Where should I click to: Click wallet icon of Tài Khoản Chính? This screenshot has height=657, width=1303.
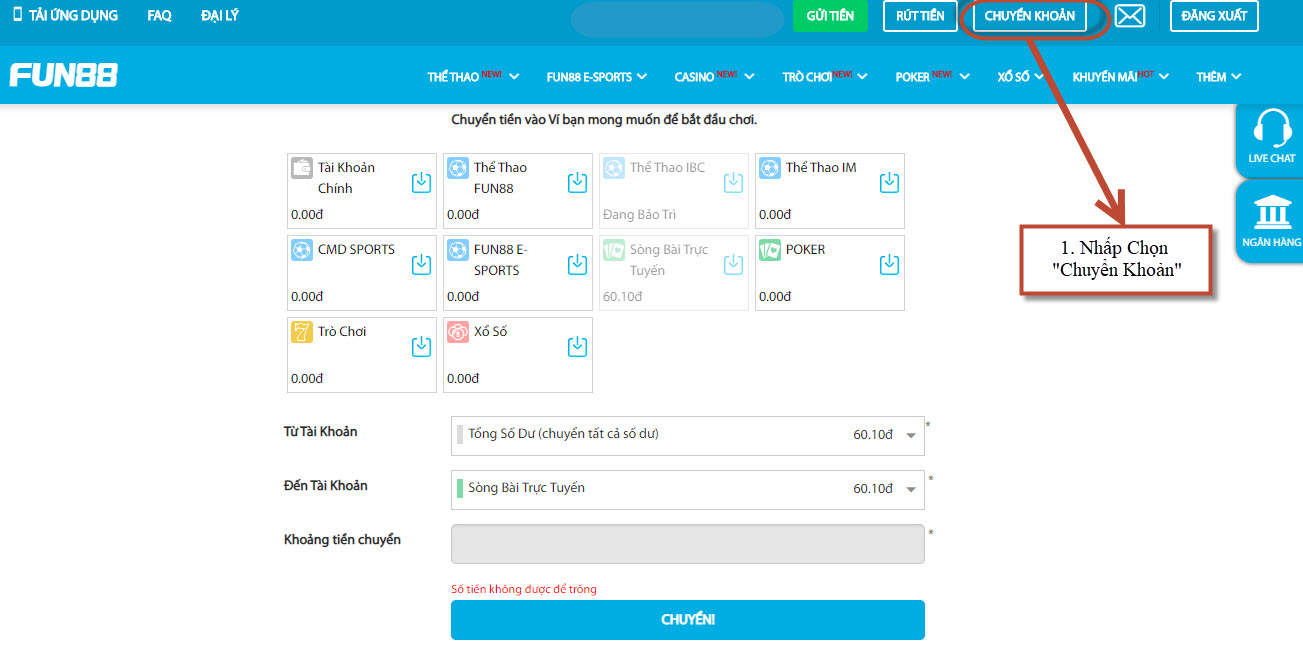[x=302, y=168]
